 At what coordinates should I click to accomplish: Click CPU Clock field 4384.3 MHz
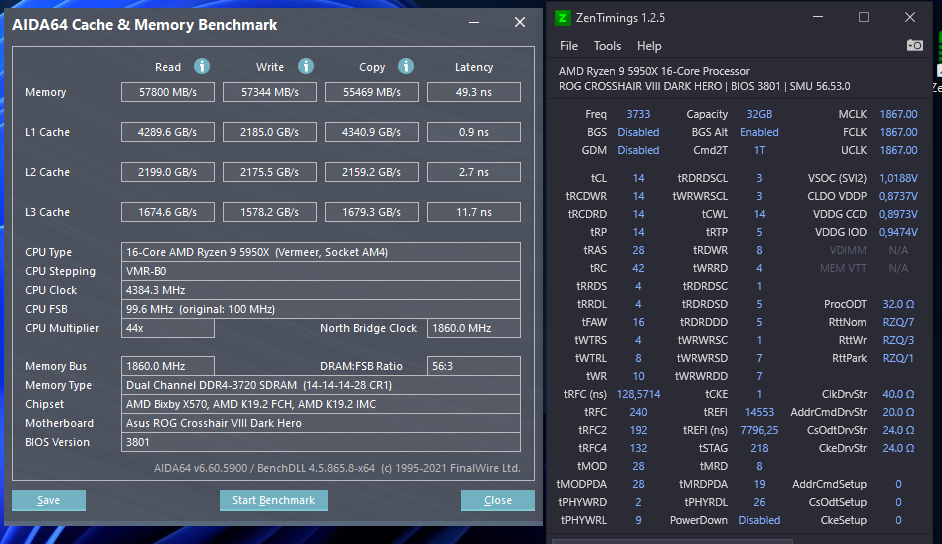[x=321, y=290]
